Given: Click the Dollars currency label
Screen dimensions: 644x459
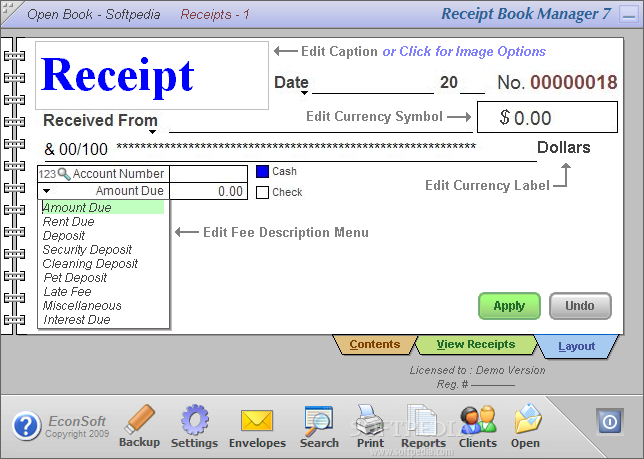Looking at the screenshot, I should (564, 147).
